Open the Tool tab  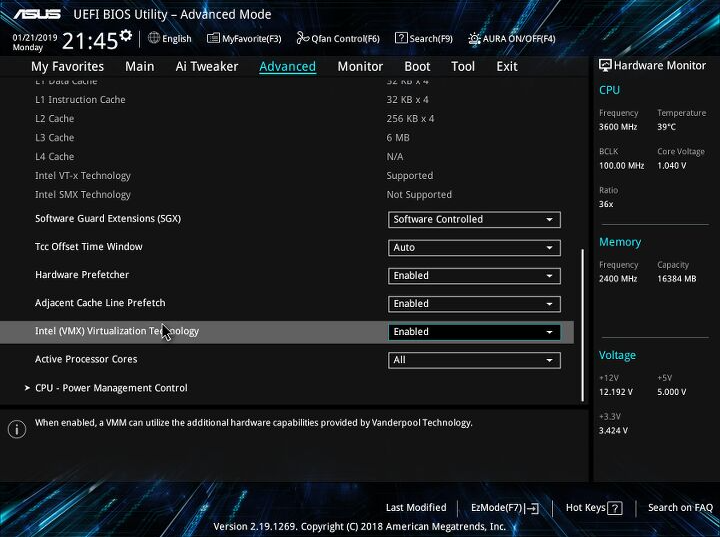(x=463, y=66)
